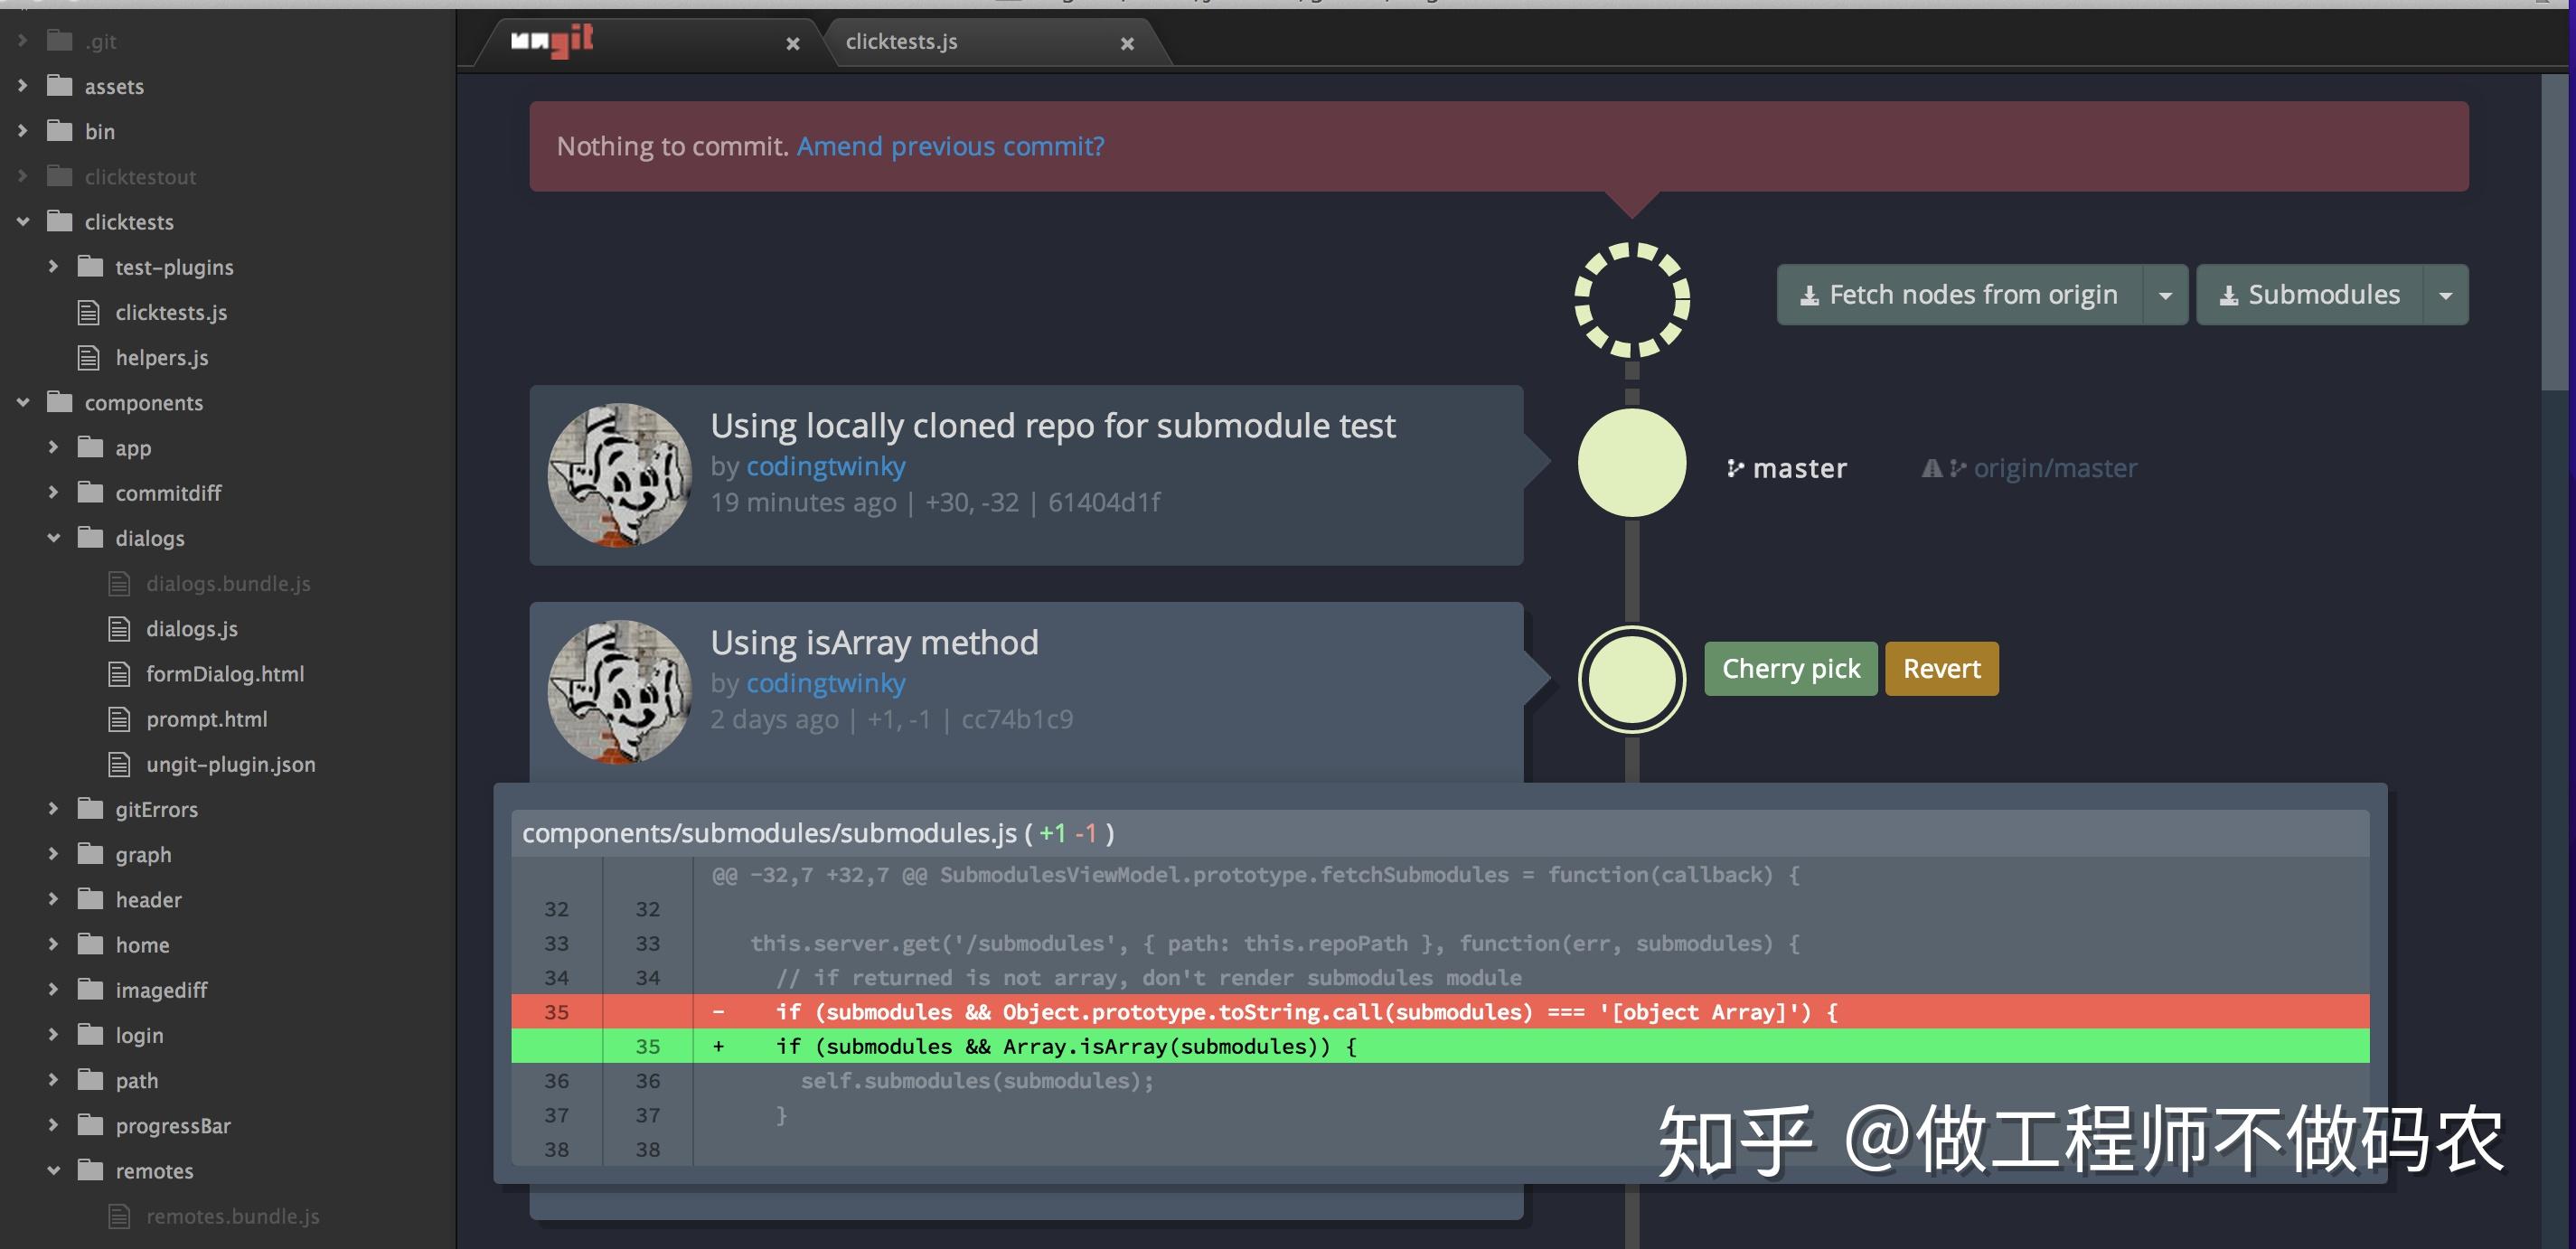Switch to the clicktests.js tab
Image resolution: width=2576 pixels, height=1249 pixels.
(900, 41)
